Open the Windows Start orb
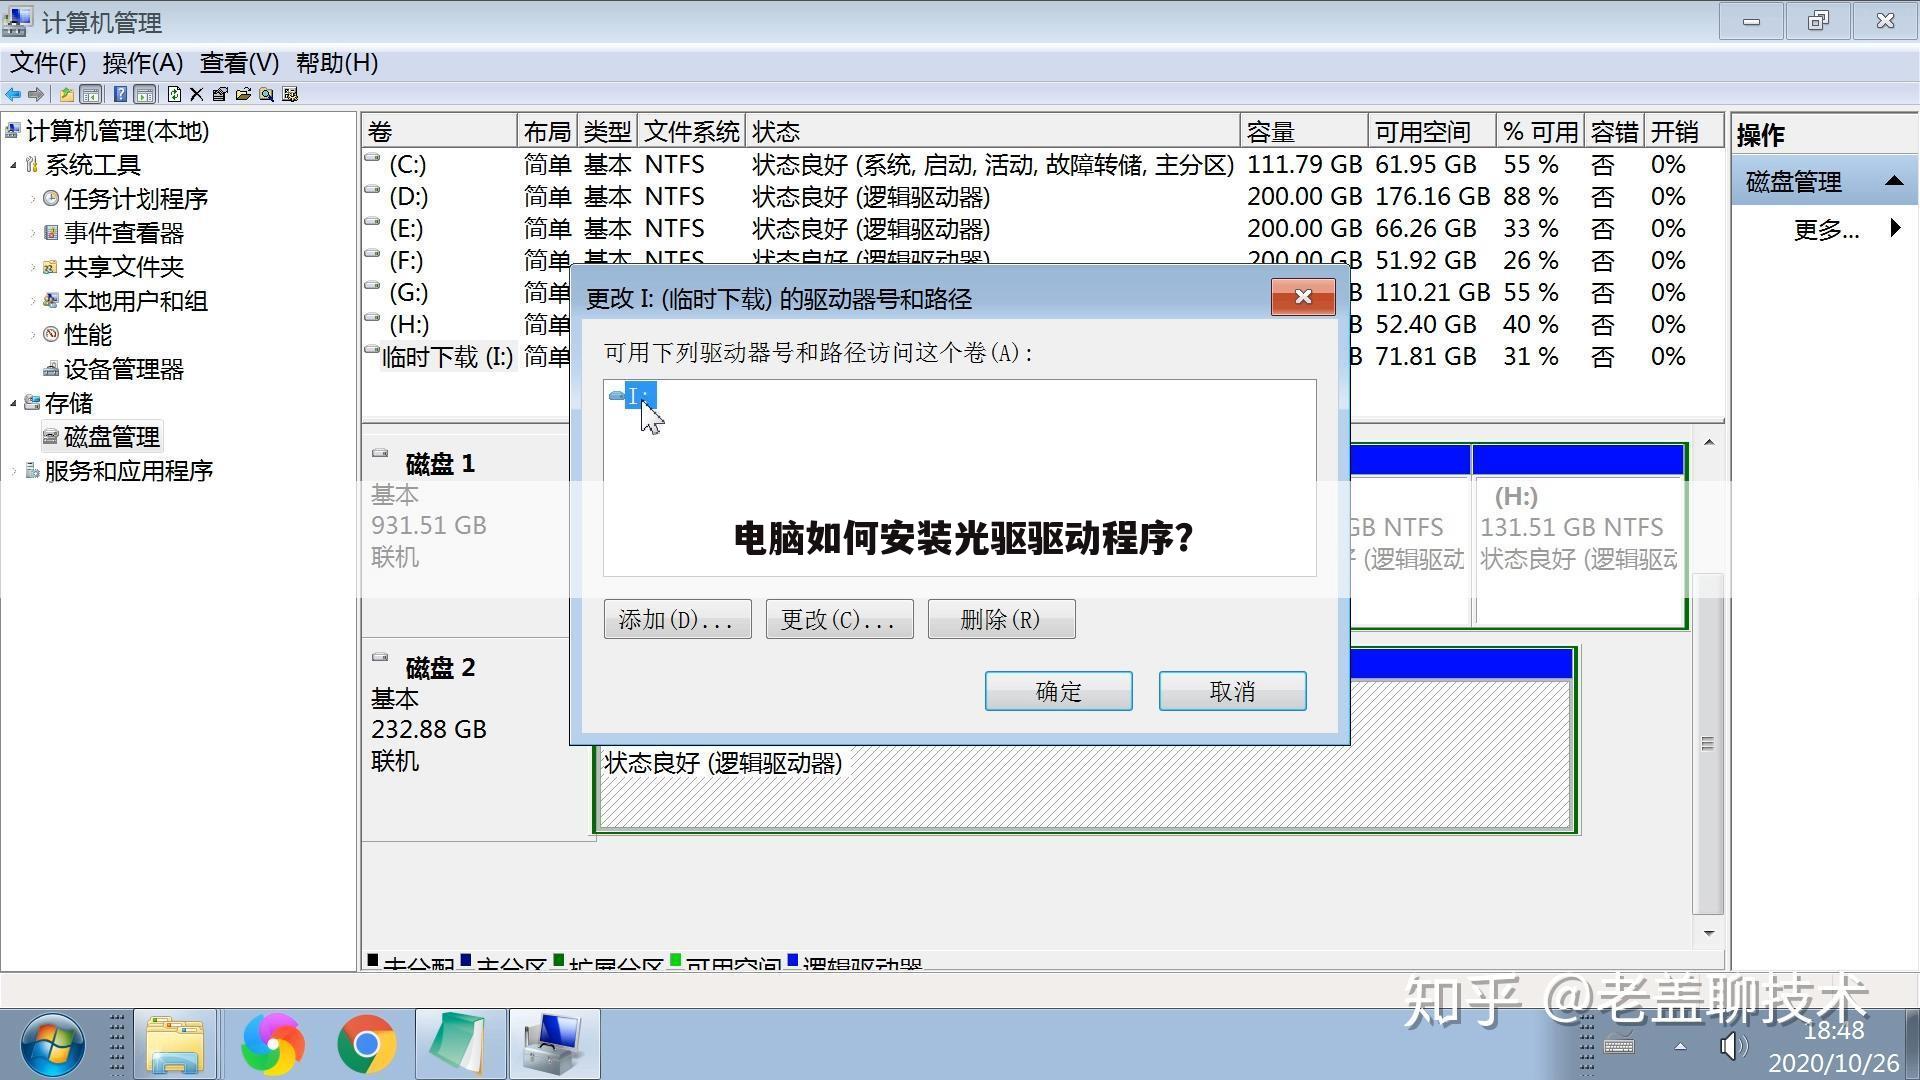The height and width of the screenshot is (1080, 1920). click(x=52, y=1044)
